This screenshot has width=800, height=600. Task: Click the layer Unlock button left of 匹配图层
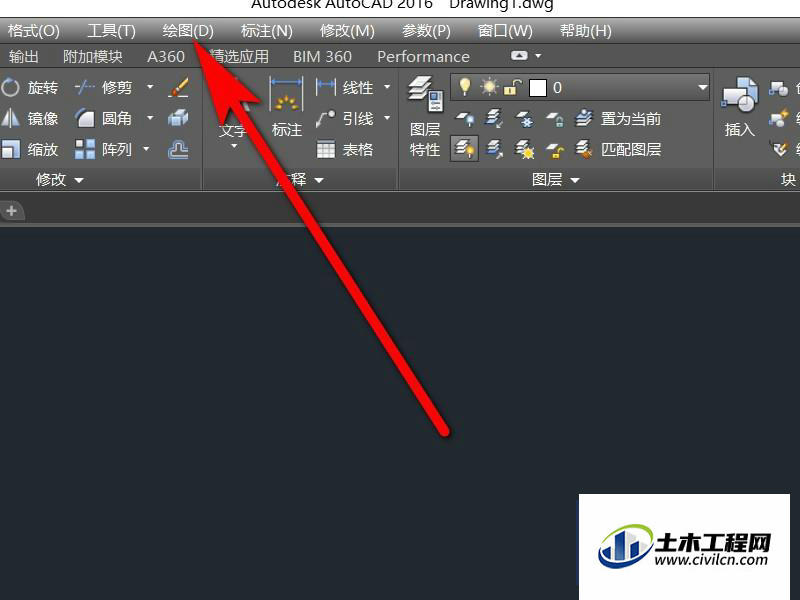pyautogui.click(x=555, y=149)
